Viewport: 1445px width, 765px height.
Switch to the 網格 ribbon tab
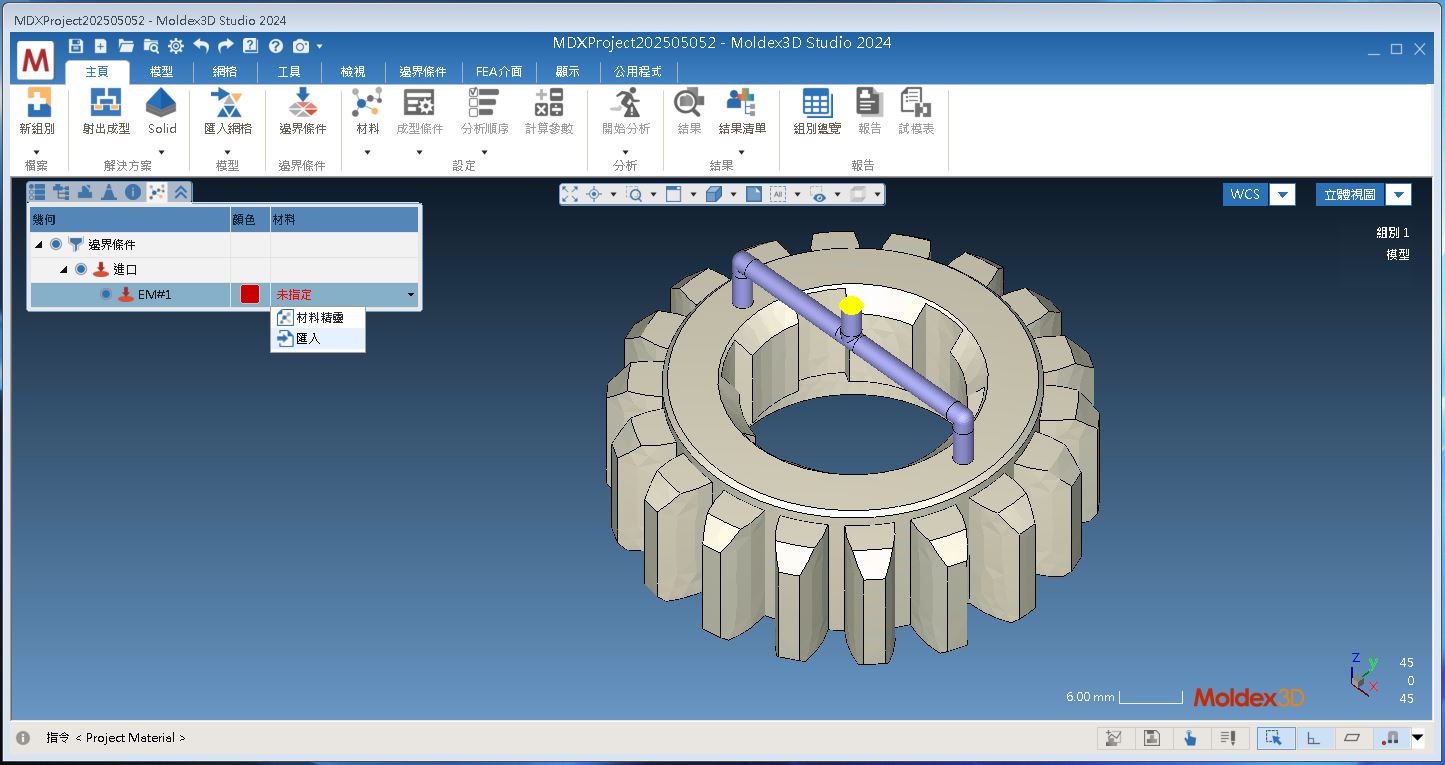tap(225, 72)
